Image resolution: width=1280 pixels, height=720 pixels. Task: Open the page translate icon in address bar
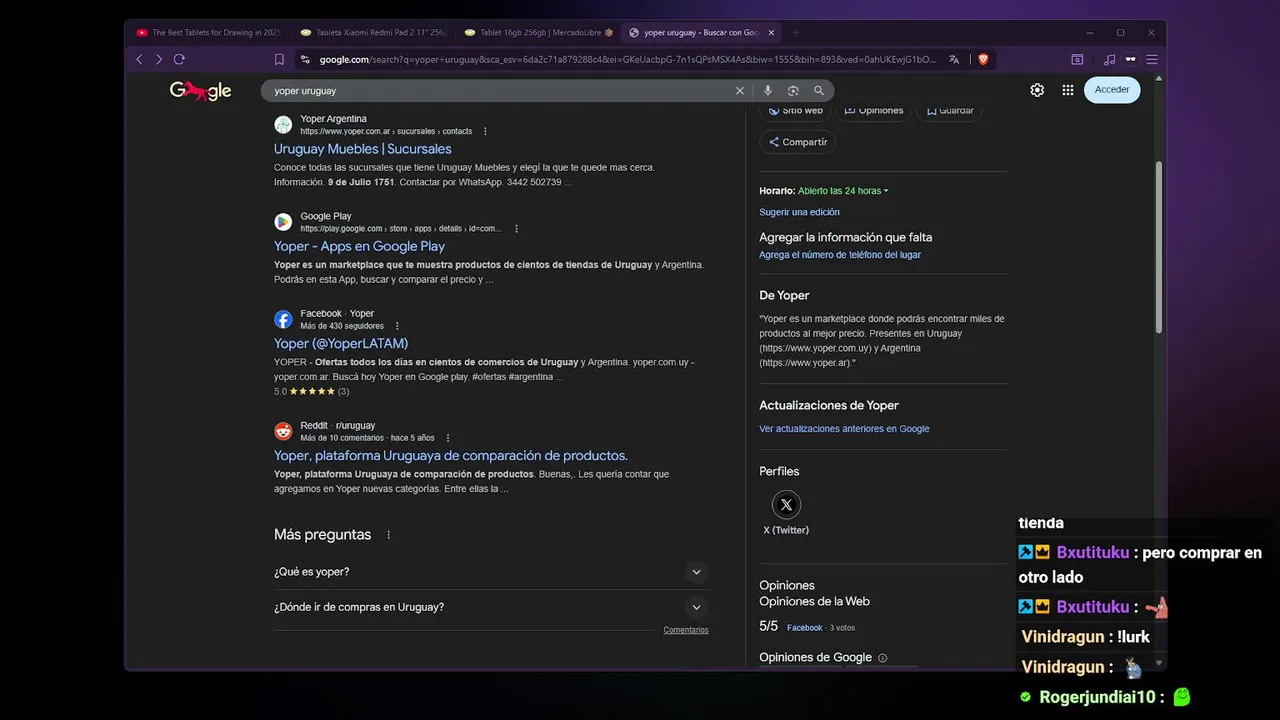(954, 60)
